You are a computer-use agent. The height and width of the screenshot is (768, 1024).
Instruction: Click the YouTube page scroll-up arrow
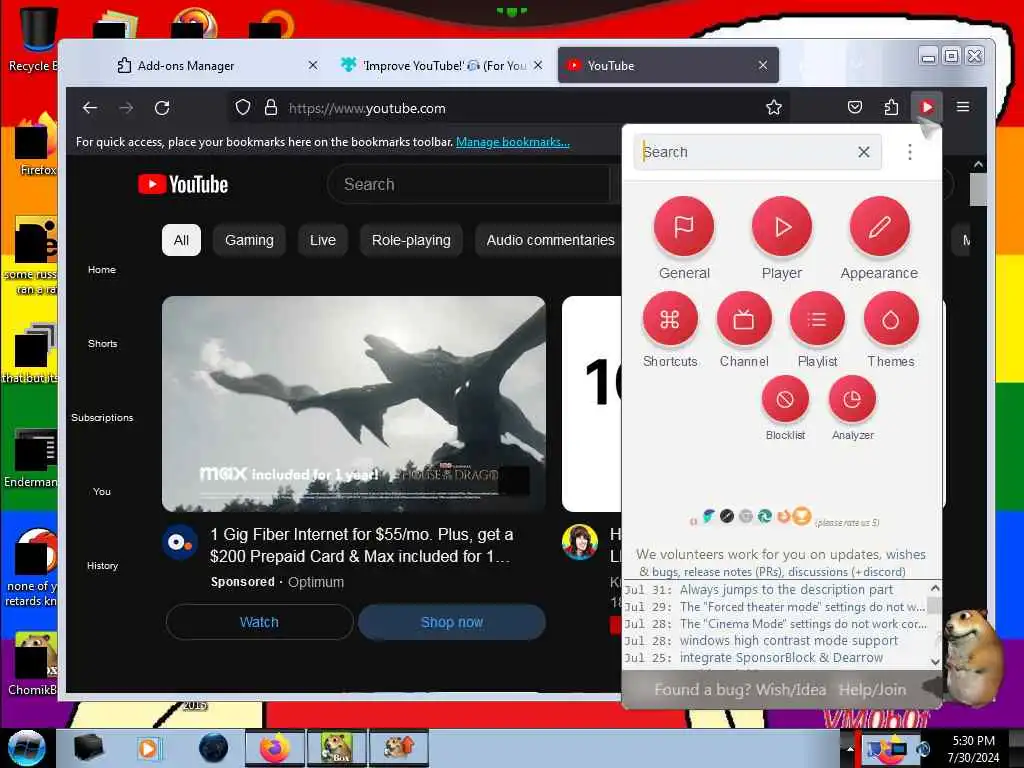978,165
